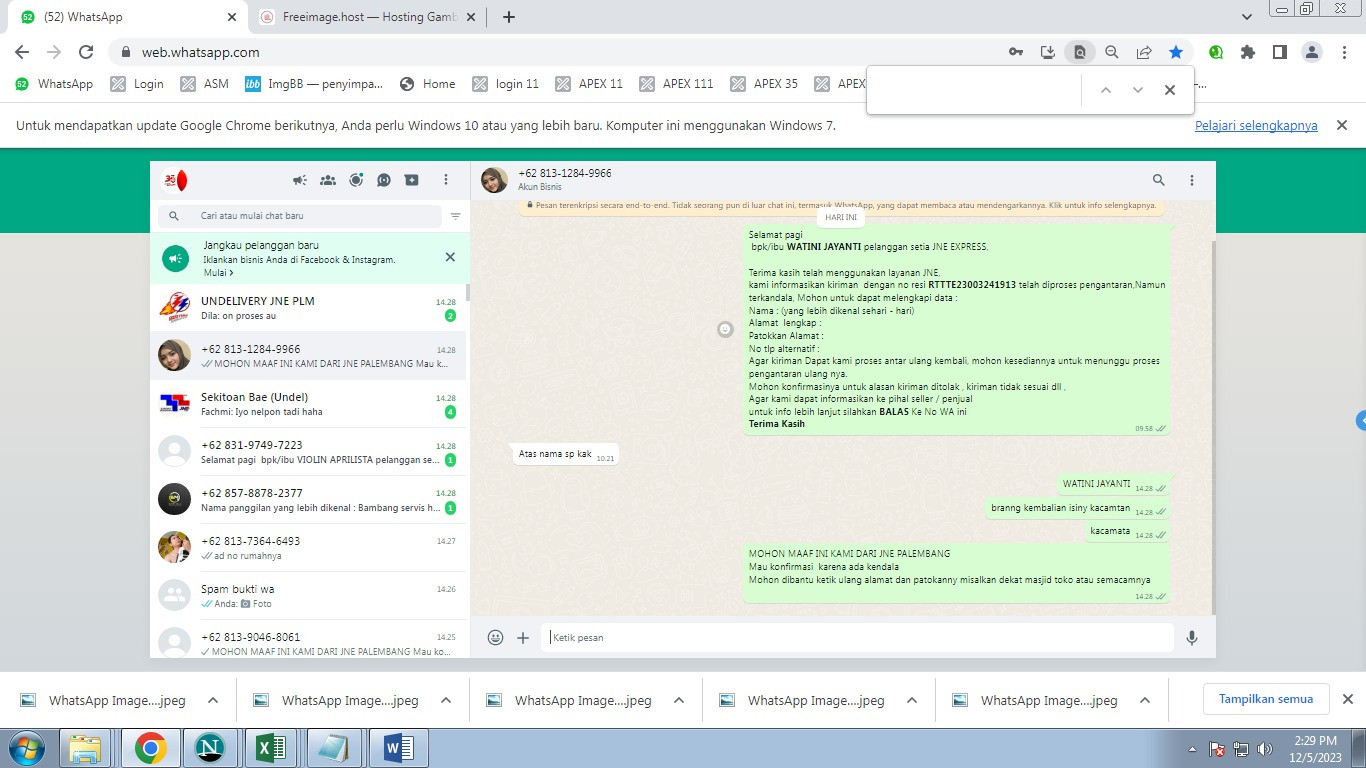Open the Chrome profile avatar

point(1312,52)
